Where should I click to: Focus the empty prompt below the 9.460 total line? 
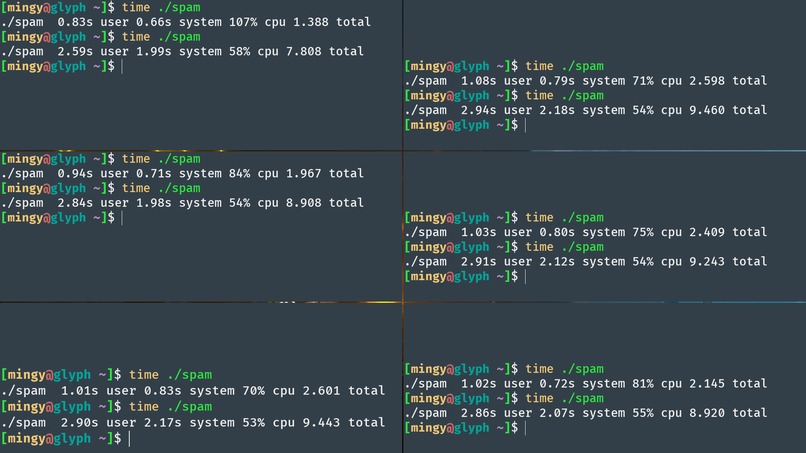pyautogui.click(x=466, y=125)
